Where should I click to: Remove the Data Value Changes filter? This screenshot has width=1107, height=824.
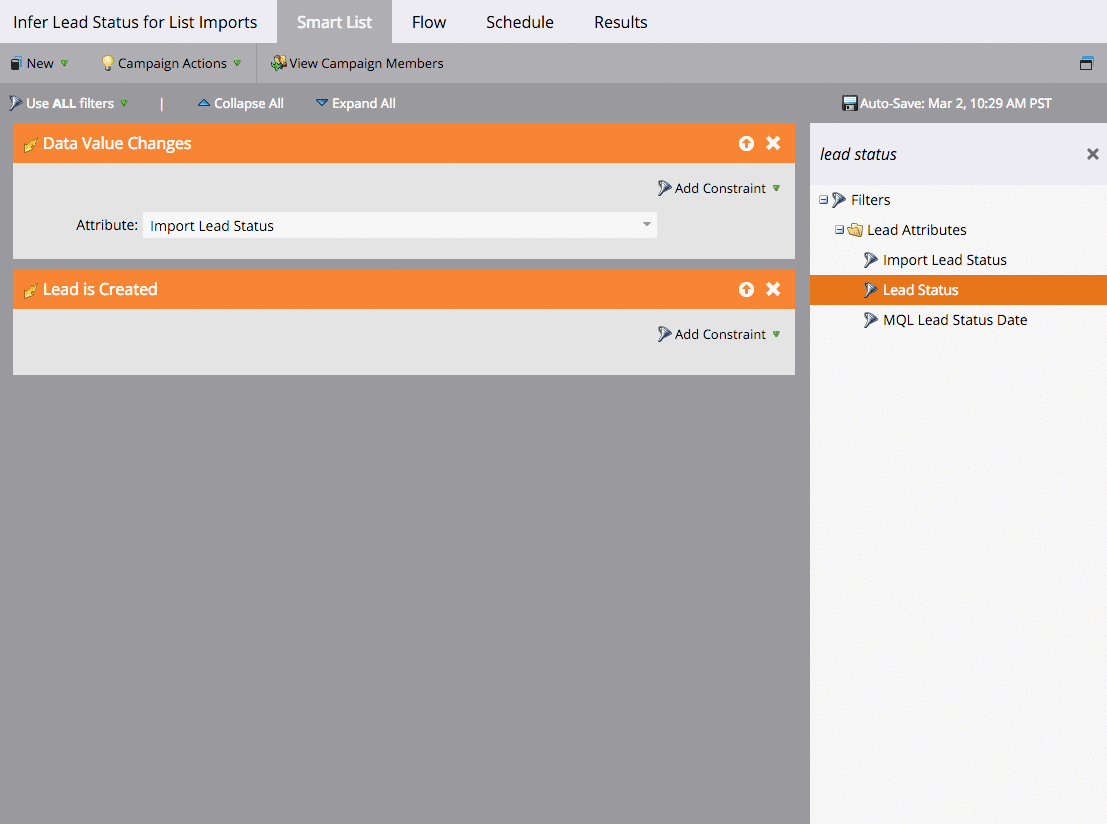(772, 143)
